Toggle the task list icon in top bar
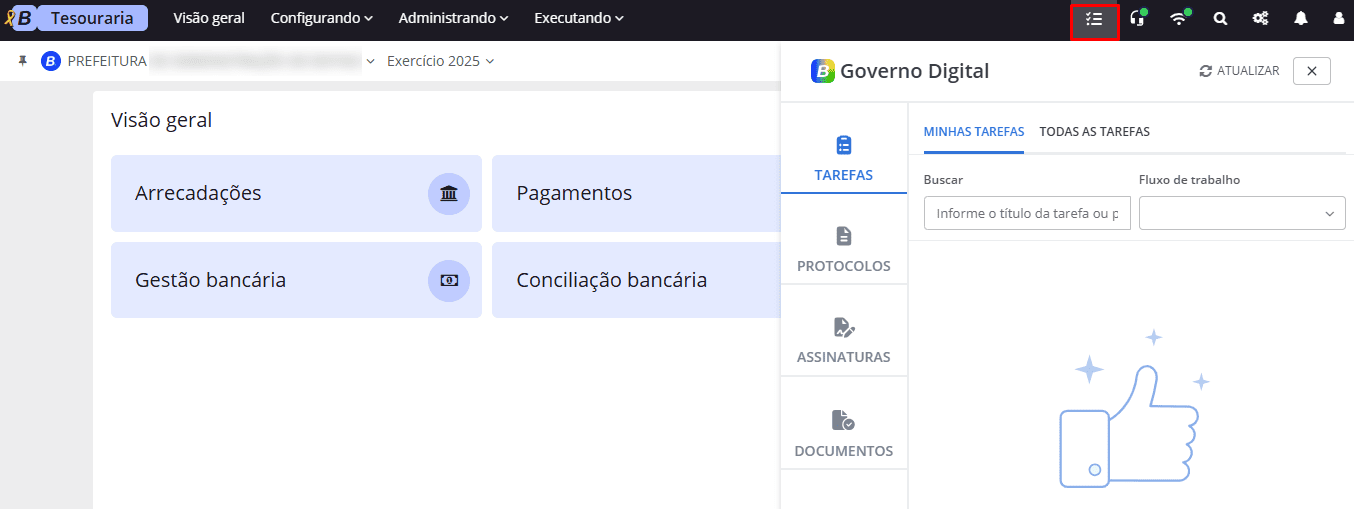 coord(1094,19)
